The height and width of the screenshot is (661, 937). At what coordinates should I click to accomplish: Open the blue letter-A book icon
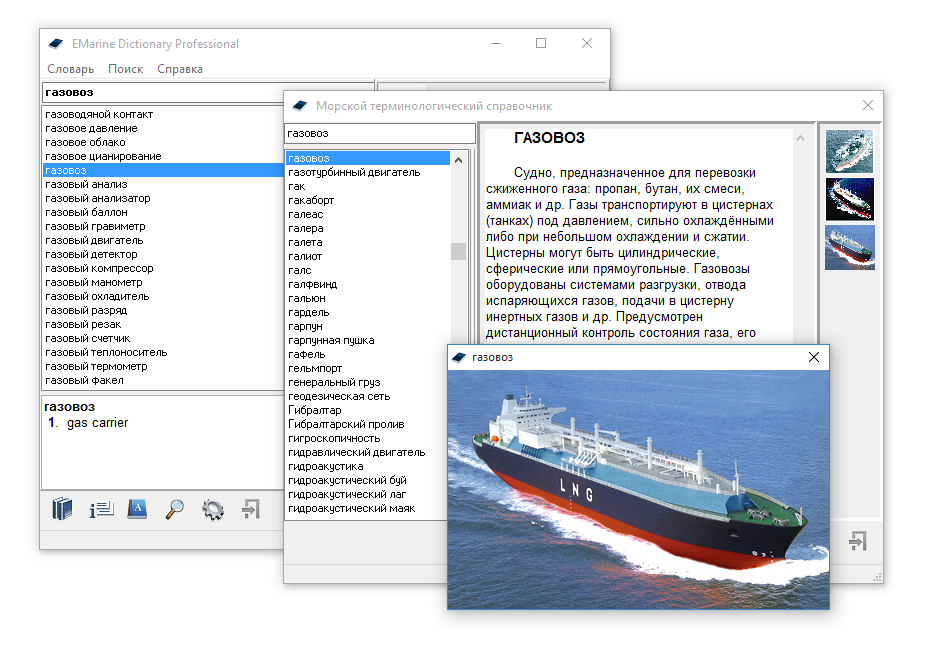pos(138,509)
